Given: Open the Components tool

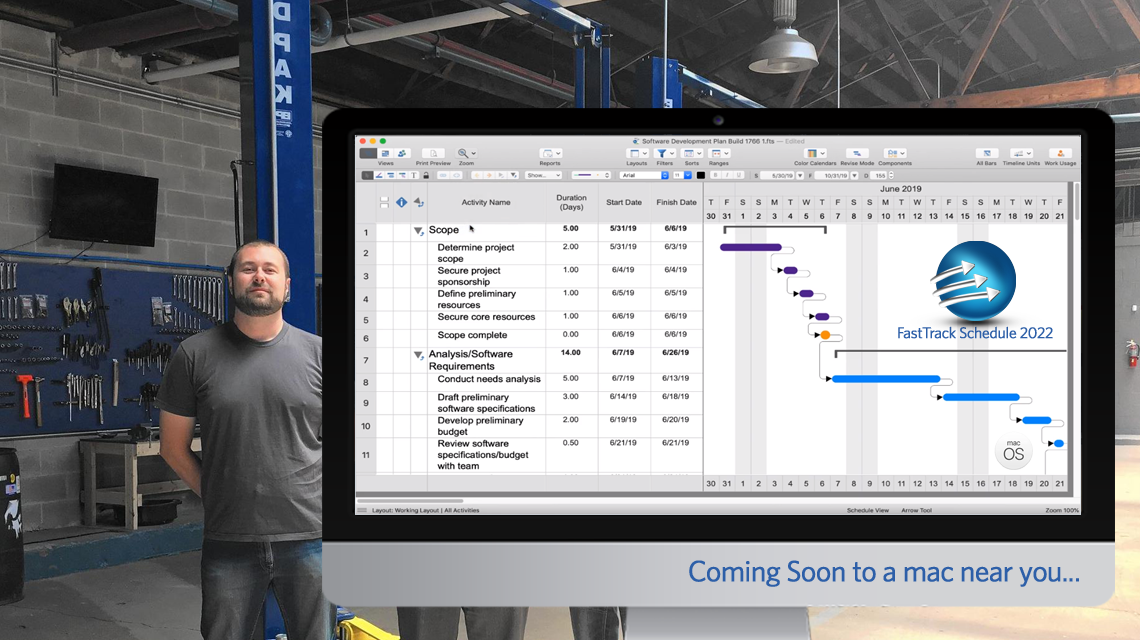Looking at the screenshot, I should pyautogui.click(x=892, y=152).
